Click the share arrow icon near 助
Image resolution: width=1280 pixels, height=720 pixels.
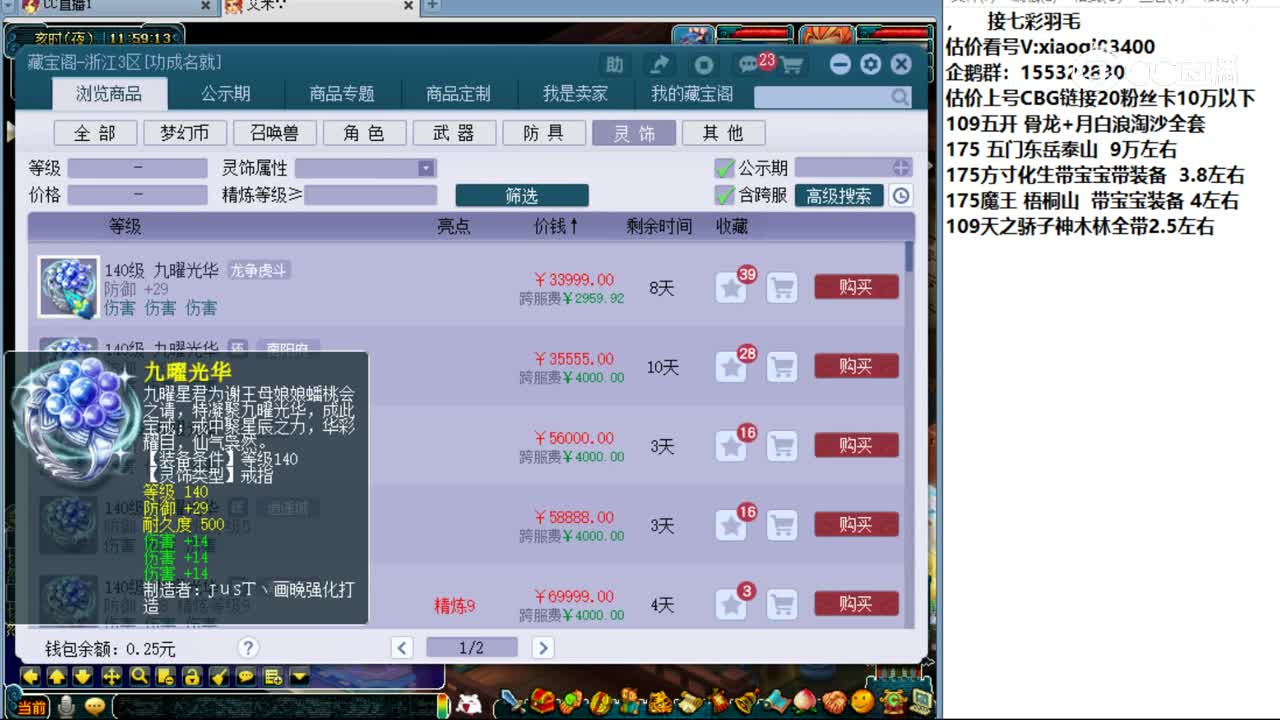click(659, 63)
